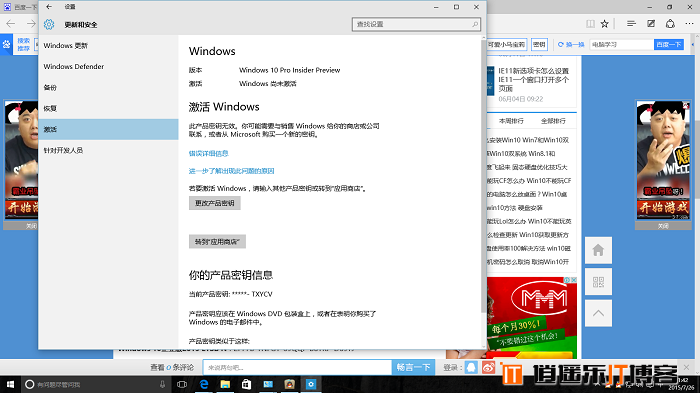700x393 pixels.
Task: Click the back arrow in Settings window
Action: point(49,7)
